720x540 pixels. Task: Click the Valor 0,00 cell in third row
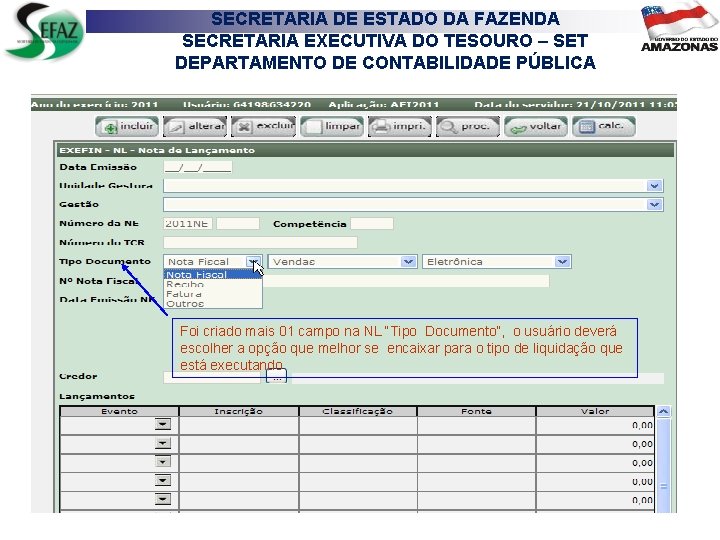(595, 463)
